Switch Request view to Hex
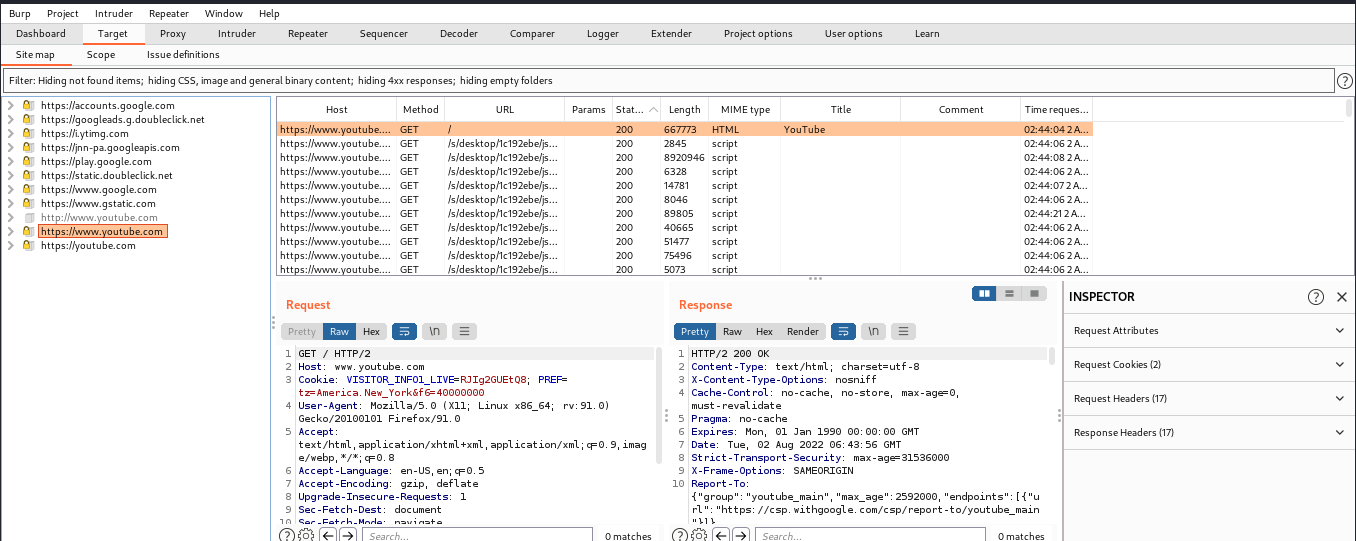This screenshot has width=1356, height=541. [x=371, y=331]
